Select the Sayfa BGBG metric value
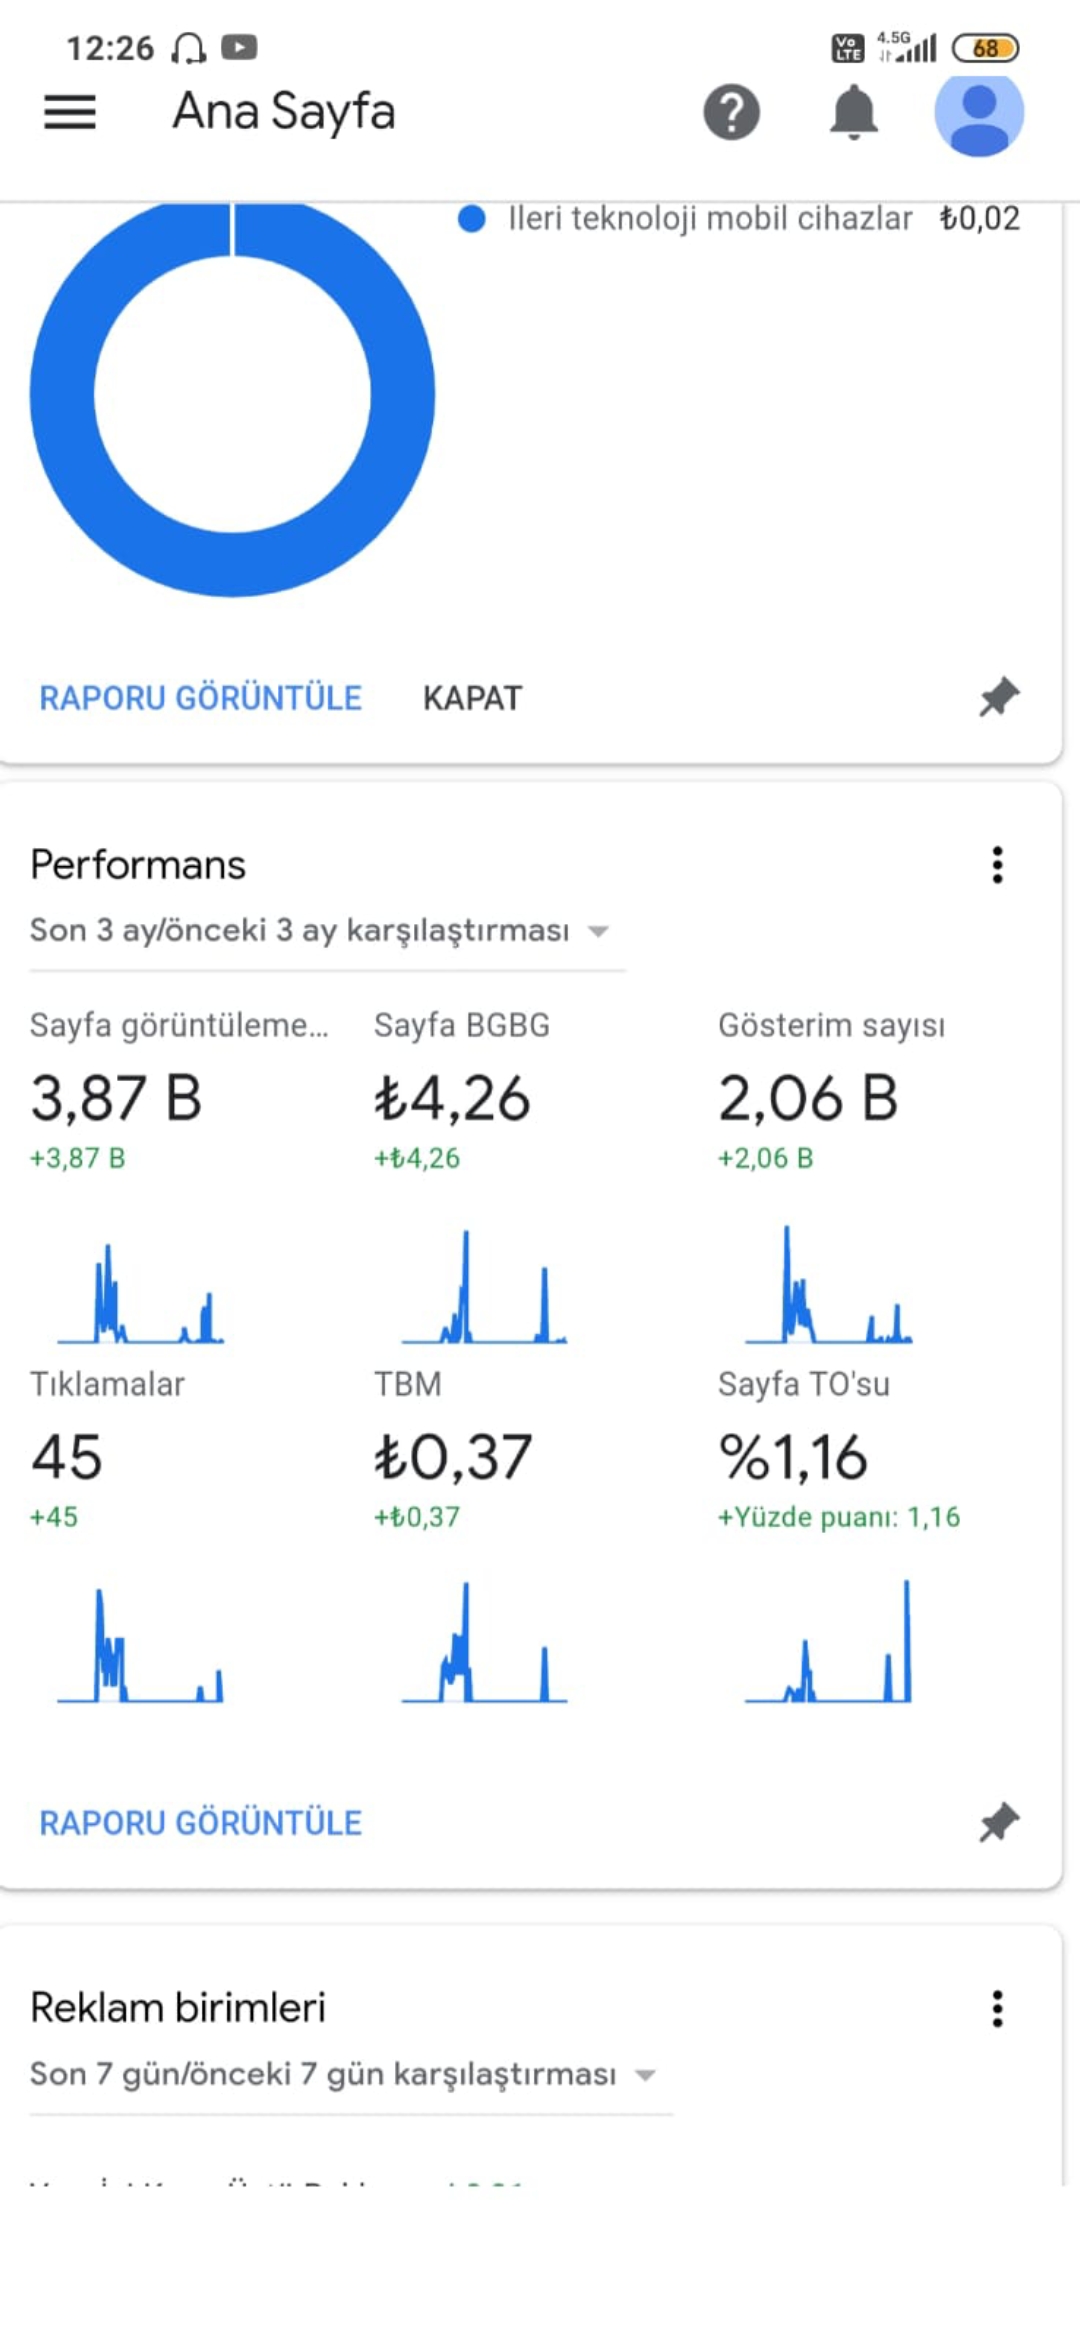This screenshot has width=1080, height=2340. click(452, 1098)
